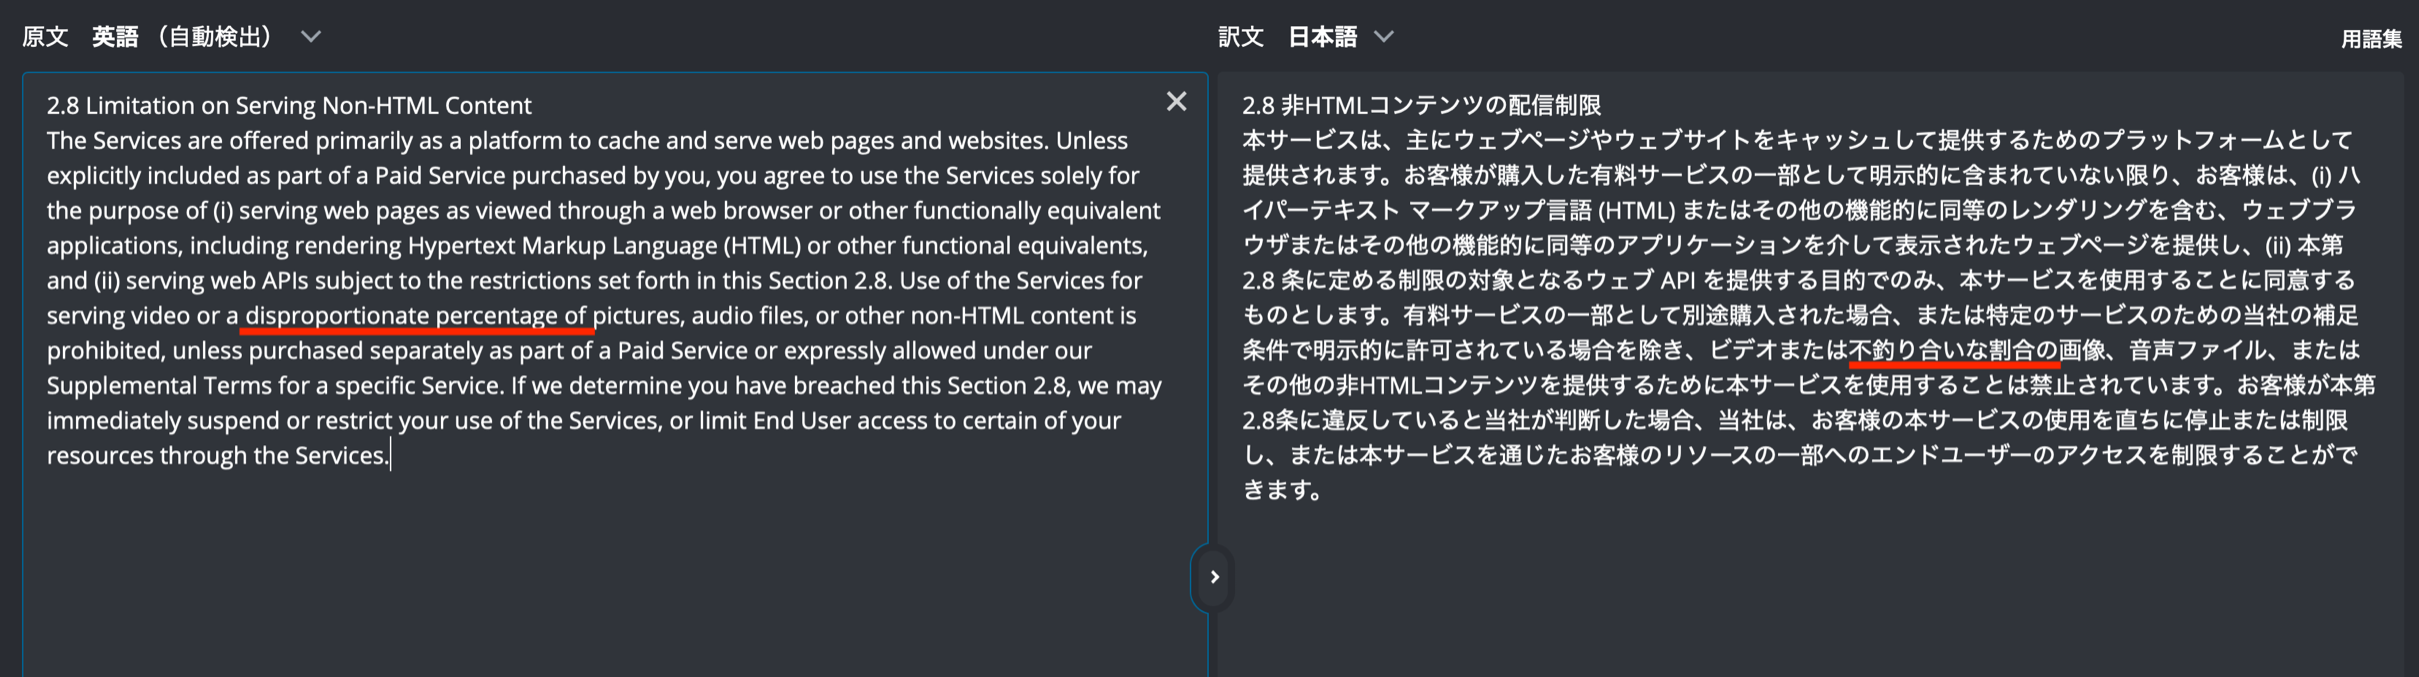2419x677 pixels.
Task: Click the arrow button between the panels
Action: [1214, 577]
